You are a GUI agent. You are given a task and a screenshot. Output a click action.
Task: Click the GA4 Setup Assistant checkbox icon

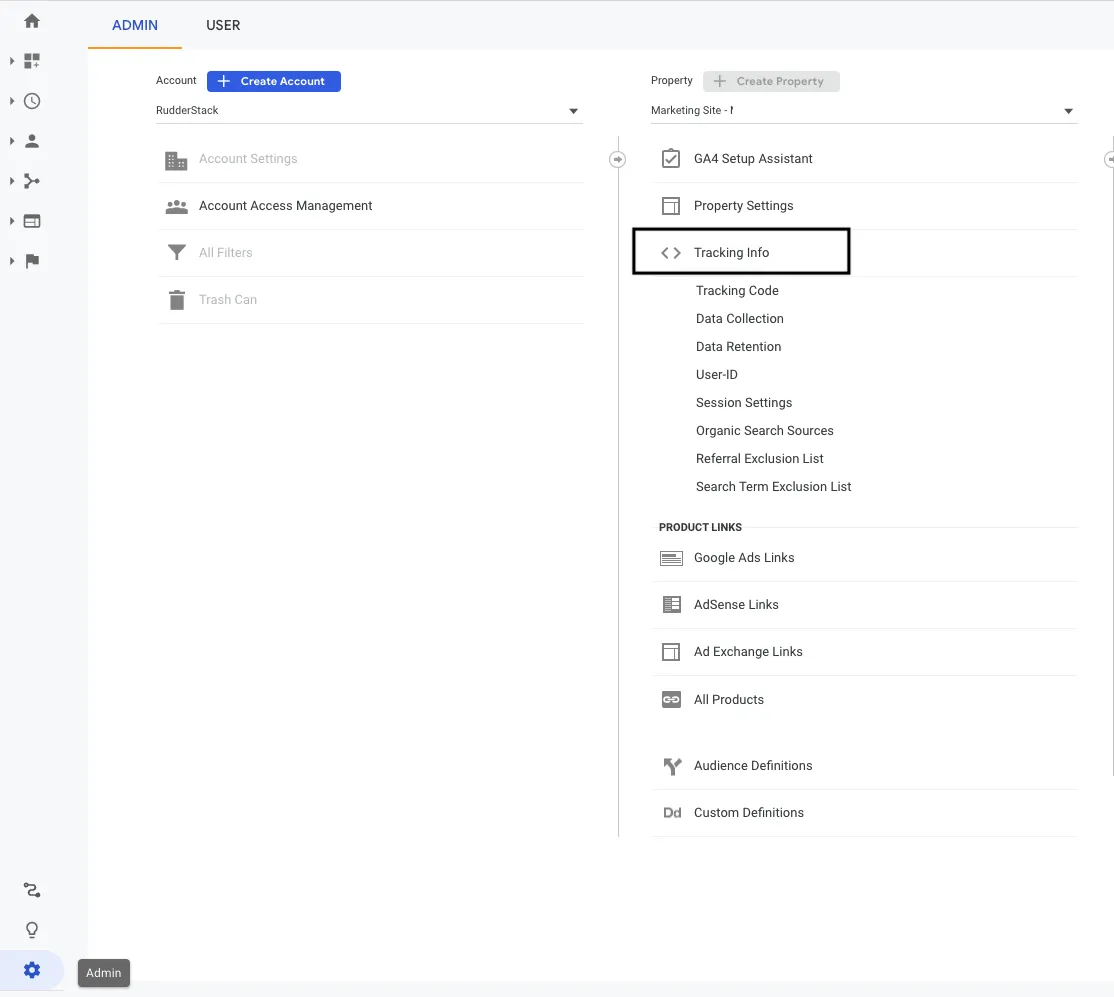click(671, 158)
